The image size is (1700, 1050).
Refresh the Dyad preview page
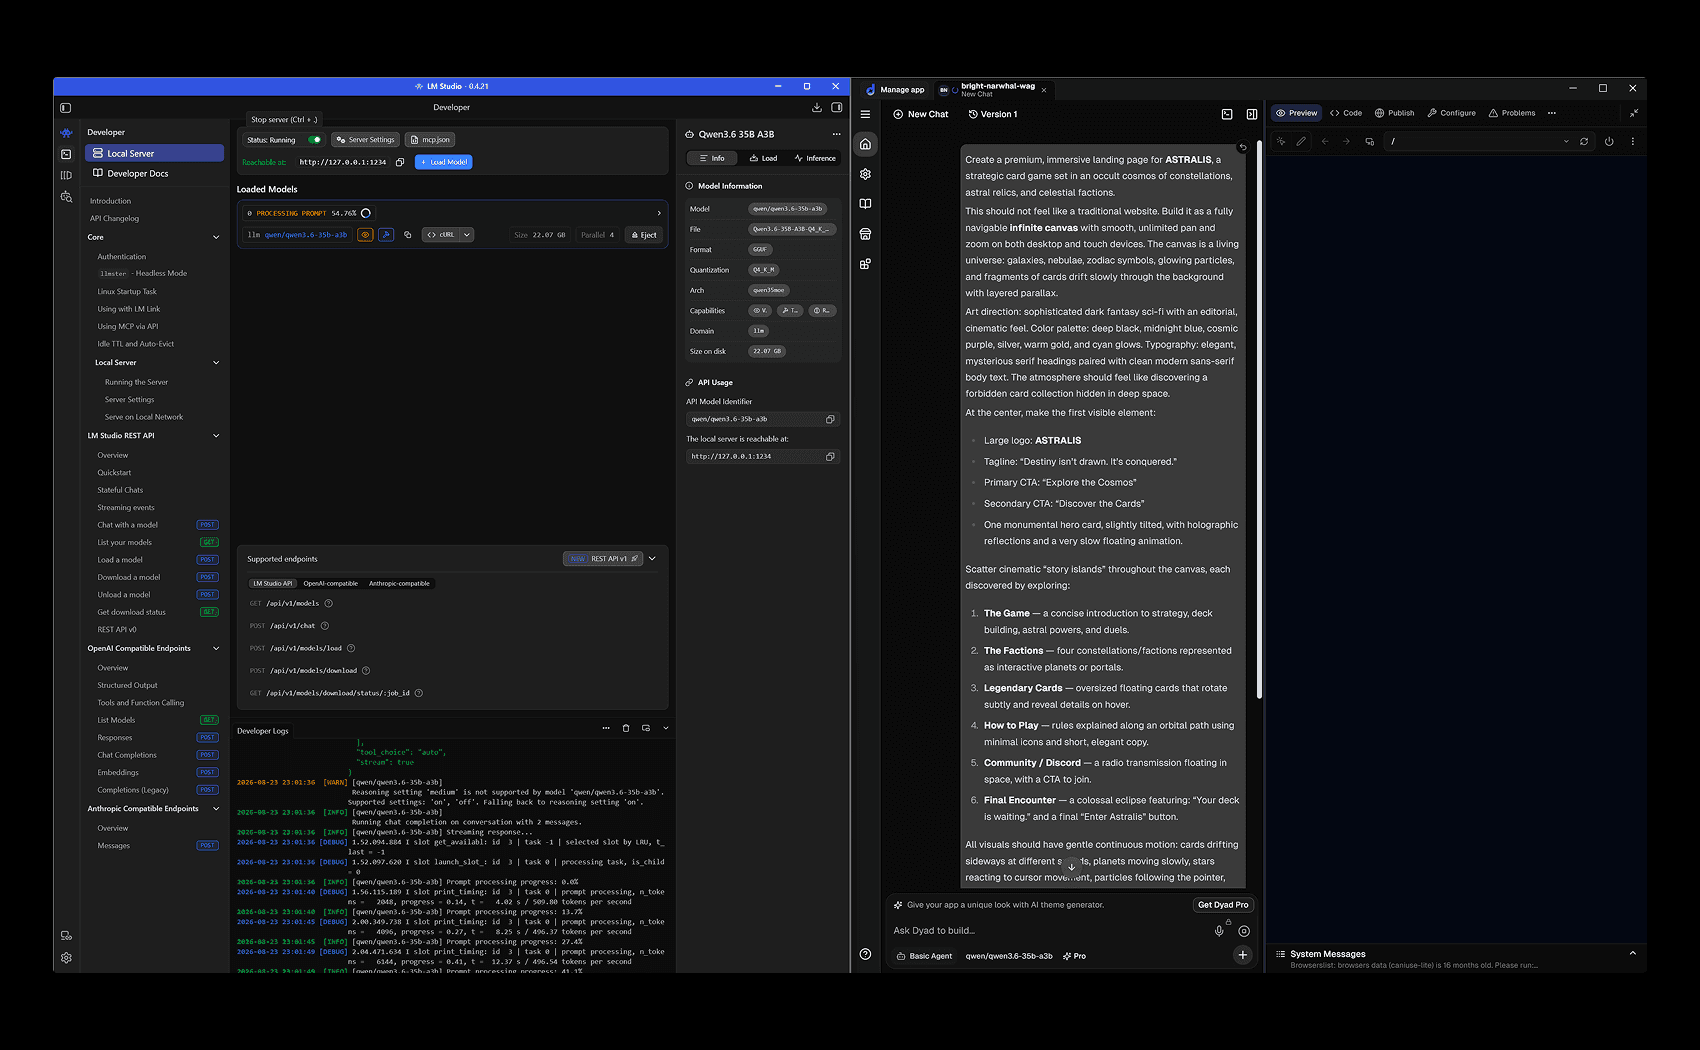[1584, 141]
